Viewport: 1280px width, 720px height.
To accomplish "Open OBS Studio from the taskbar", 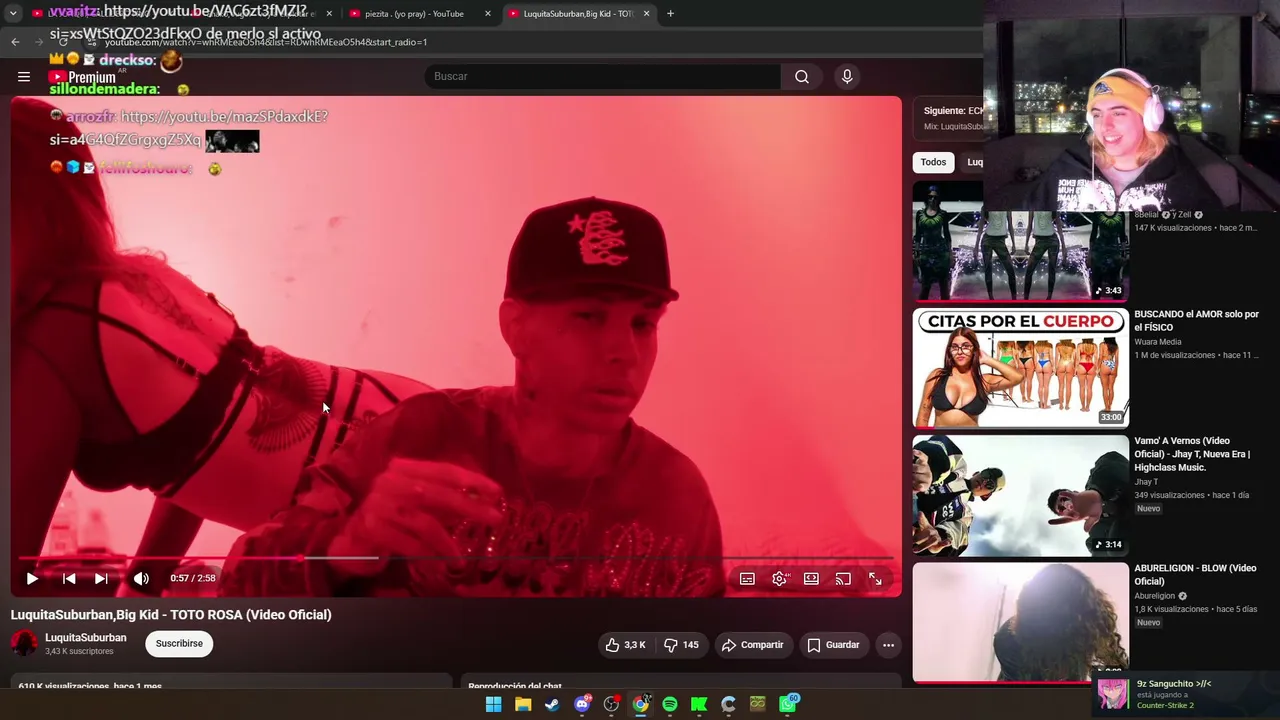I will (611, 704).
